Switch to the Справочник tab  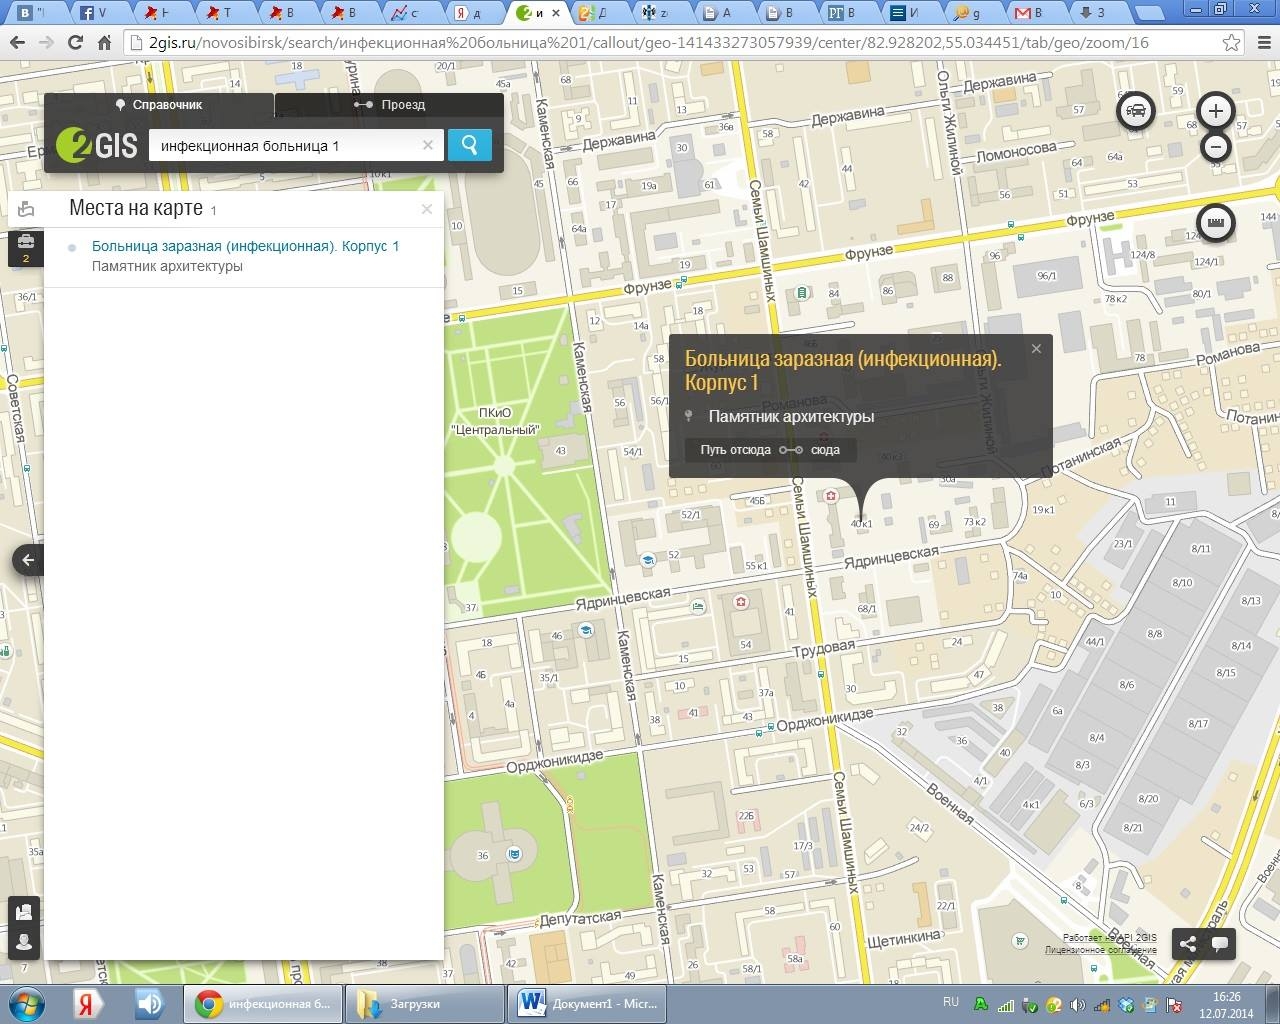[159, 105]
